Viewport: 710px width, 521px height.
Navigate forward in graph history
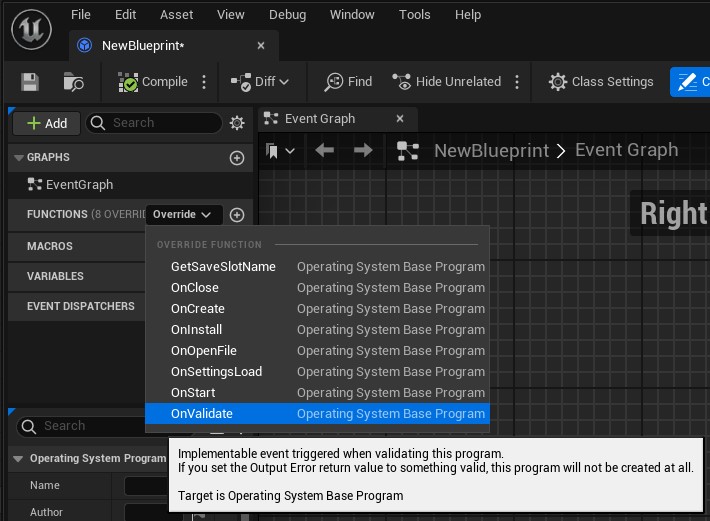point(363,150)
